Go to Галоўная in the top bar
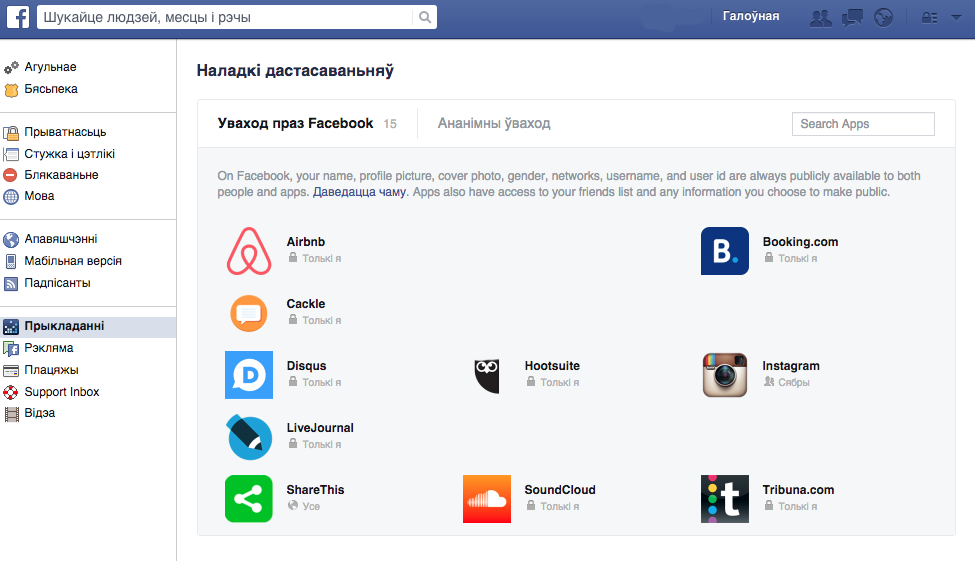 click(x=751, y=16)
